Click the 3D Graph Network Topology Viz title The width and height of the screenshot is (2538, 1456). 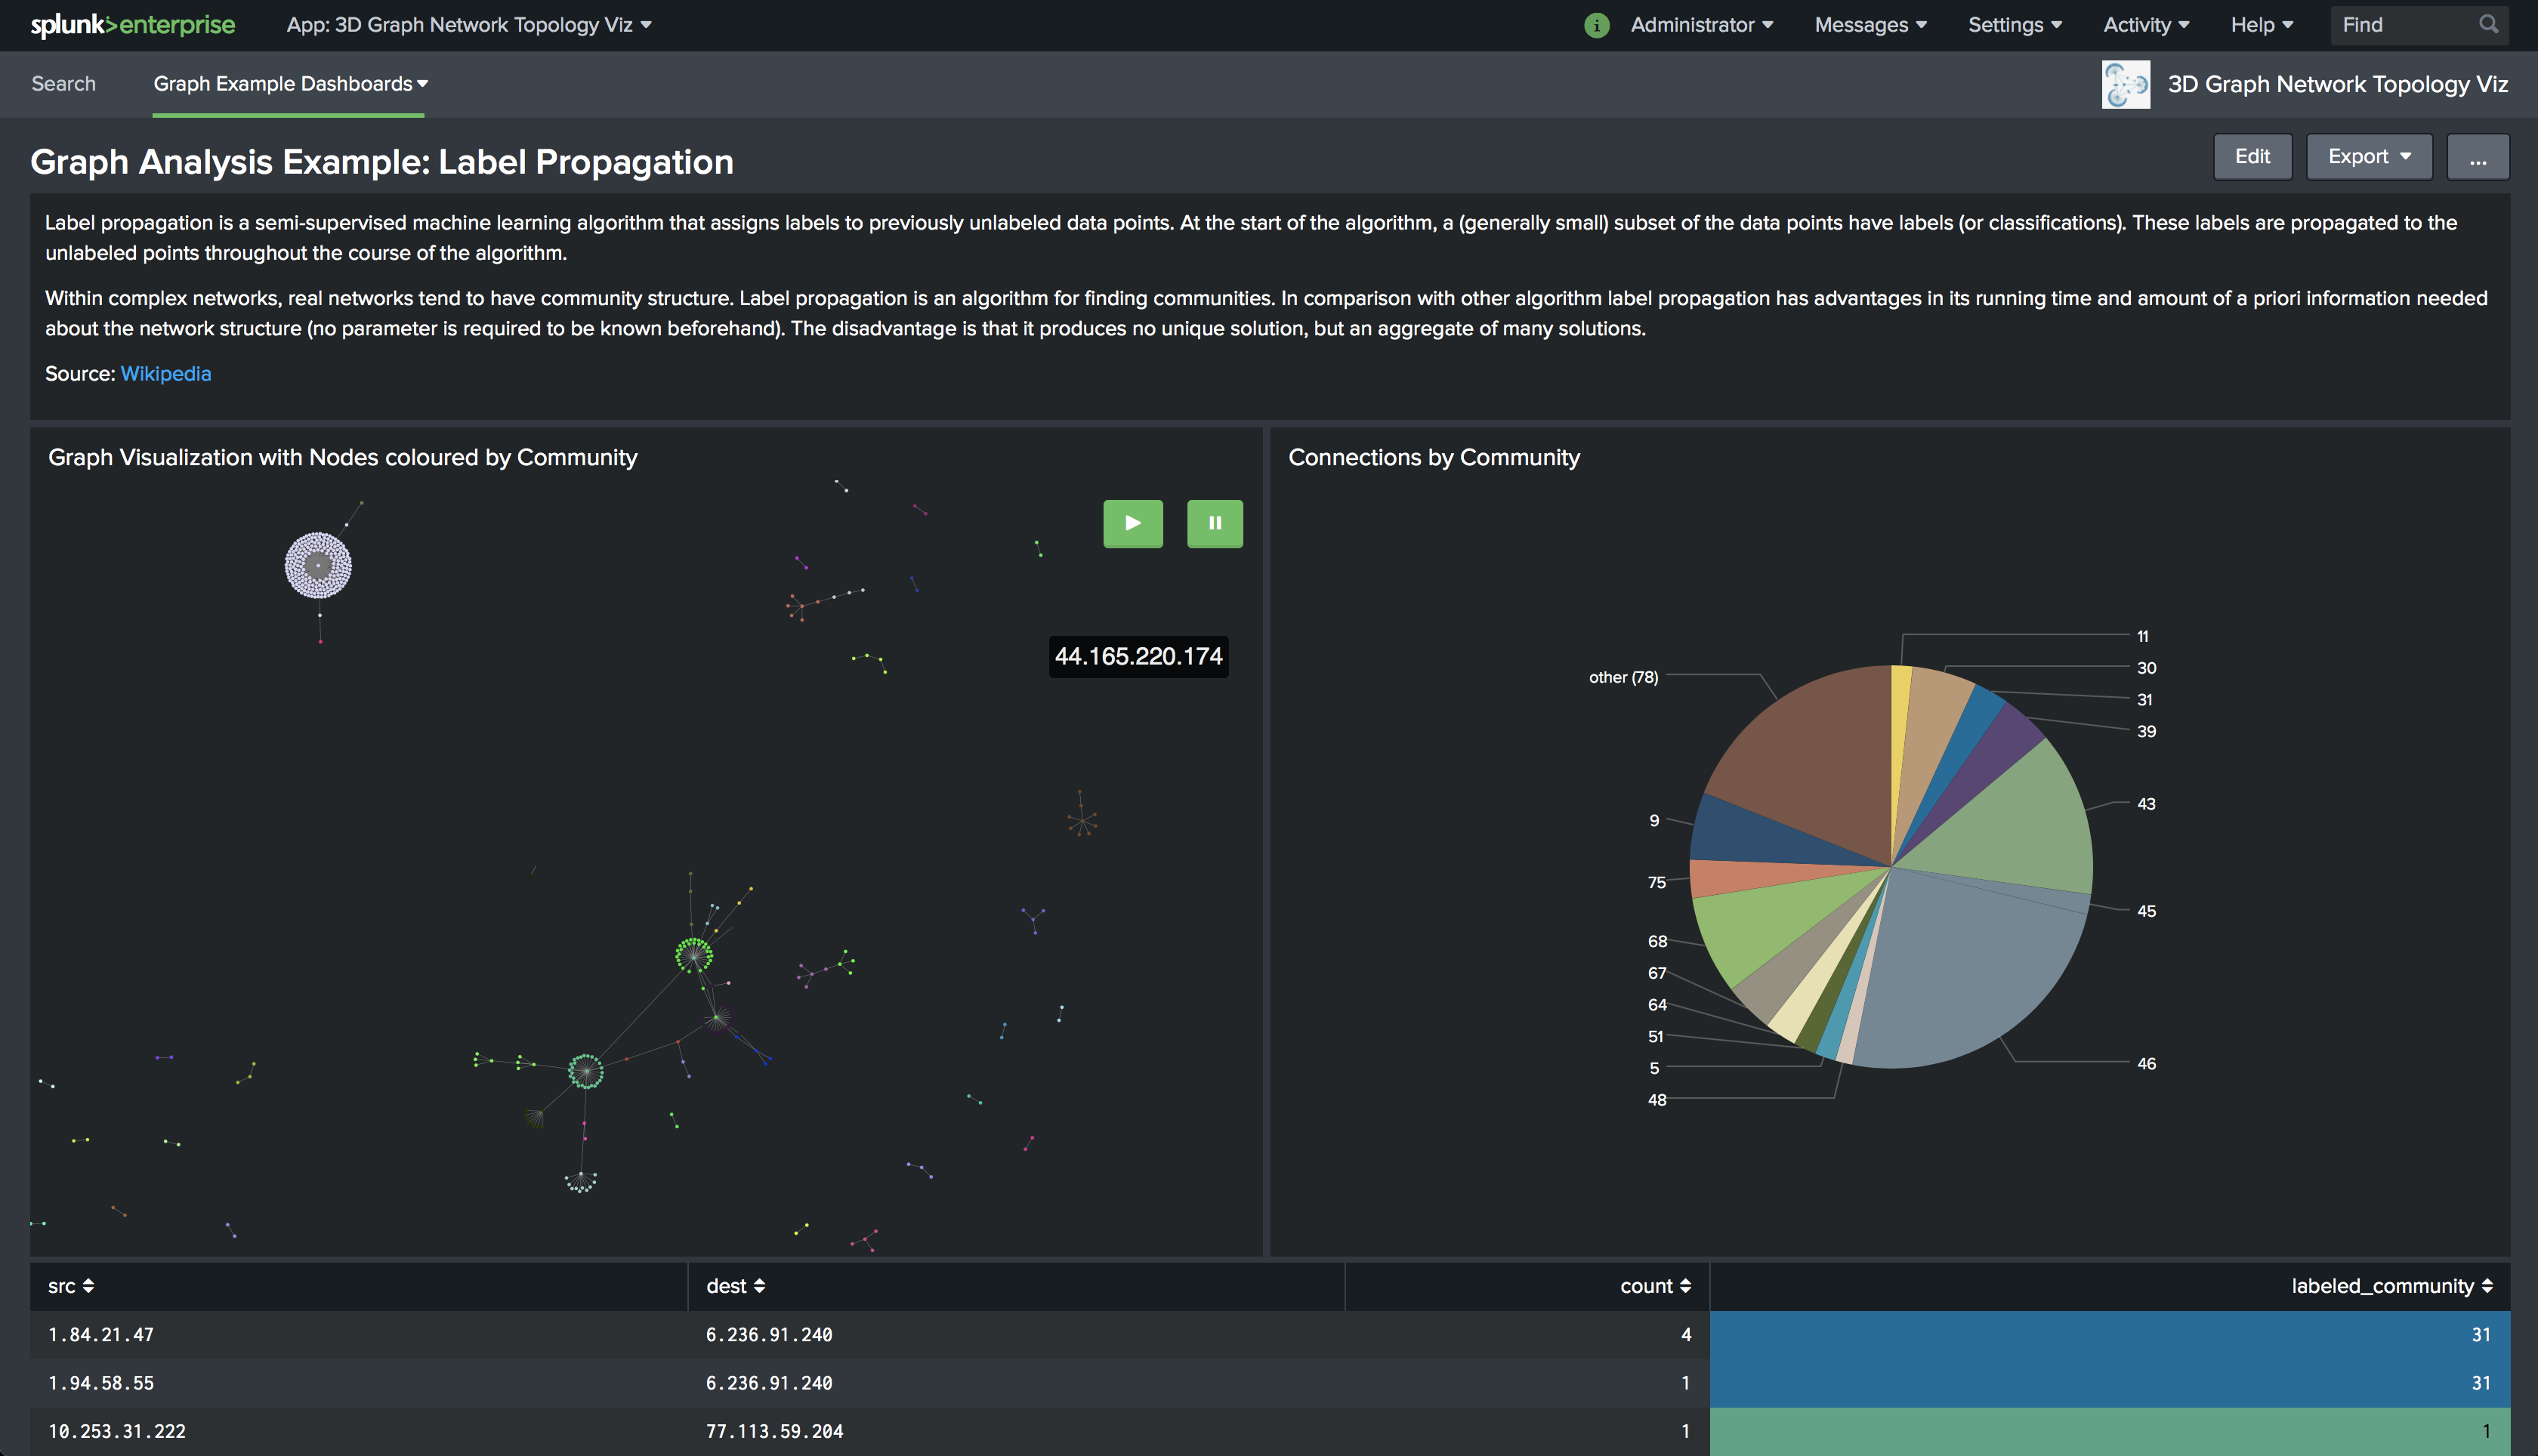point(2338,84)
